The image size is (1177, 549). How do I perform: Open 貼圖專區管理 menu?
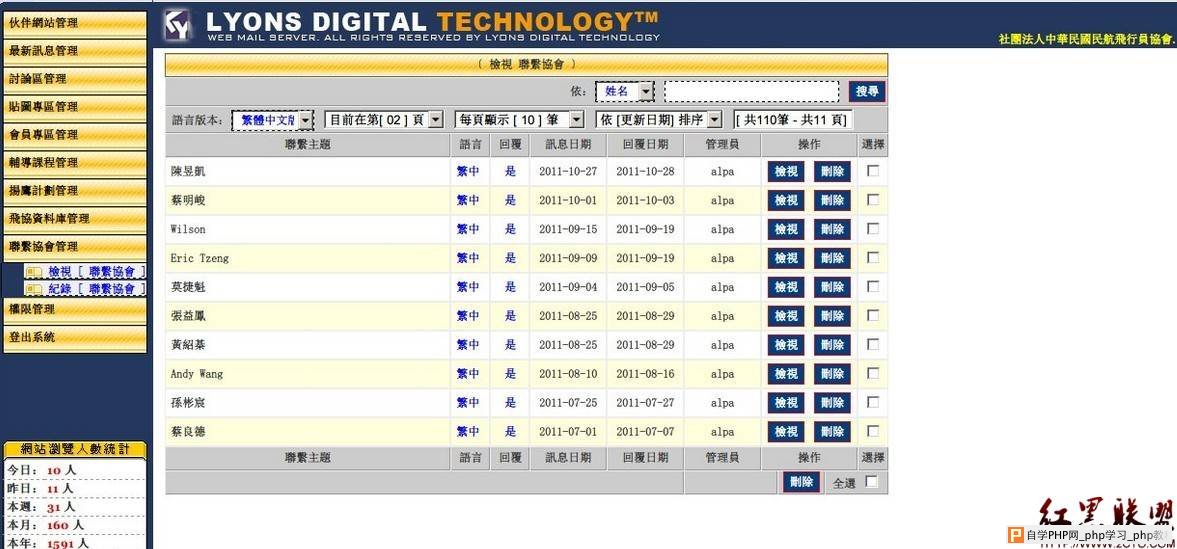tap(74, 107)
